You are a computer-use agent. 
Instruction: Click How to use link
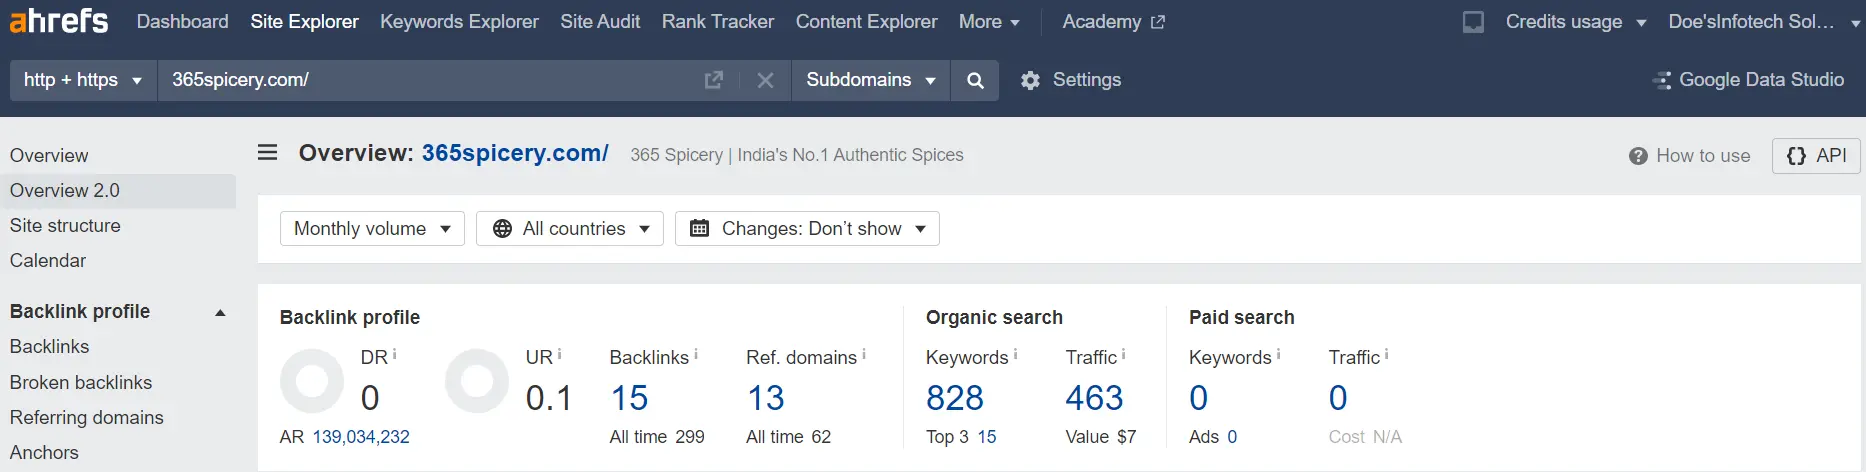pyautogui.click(x=1703, y=156)
